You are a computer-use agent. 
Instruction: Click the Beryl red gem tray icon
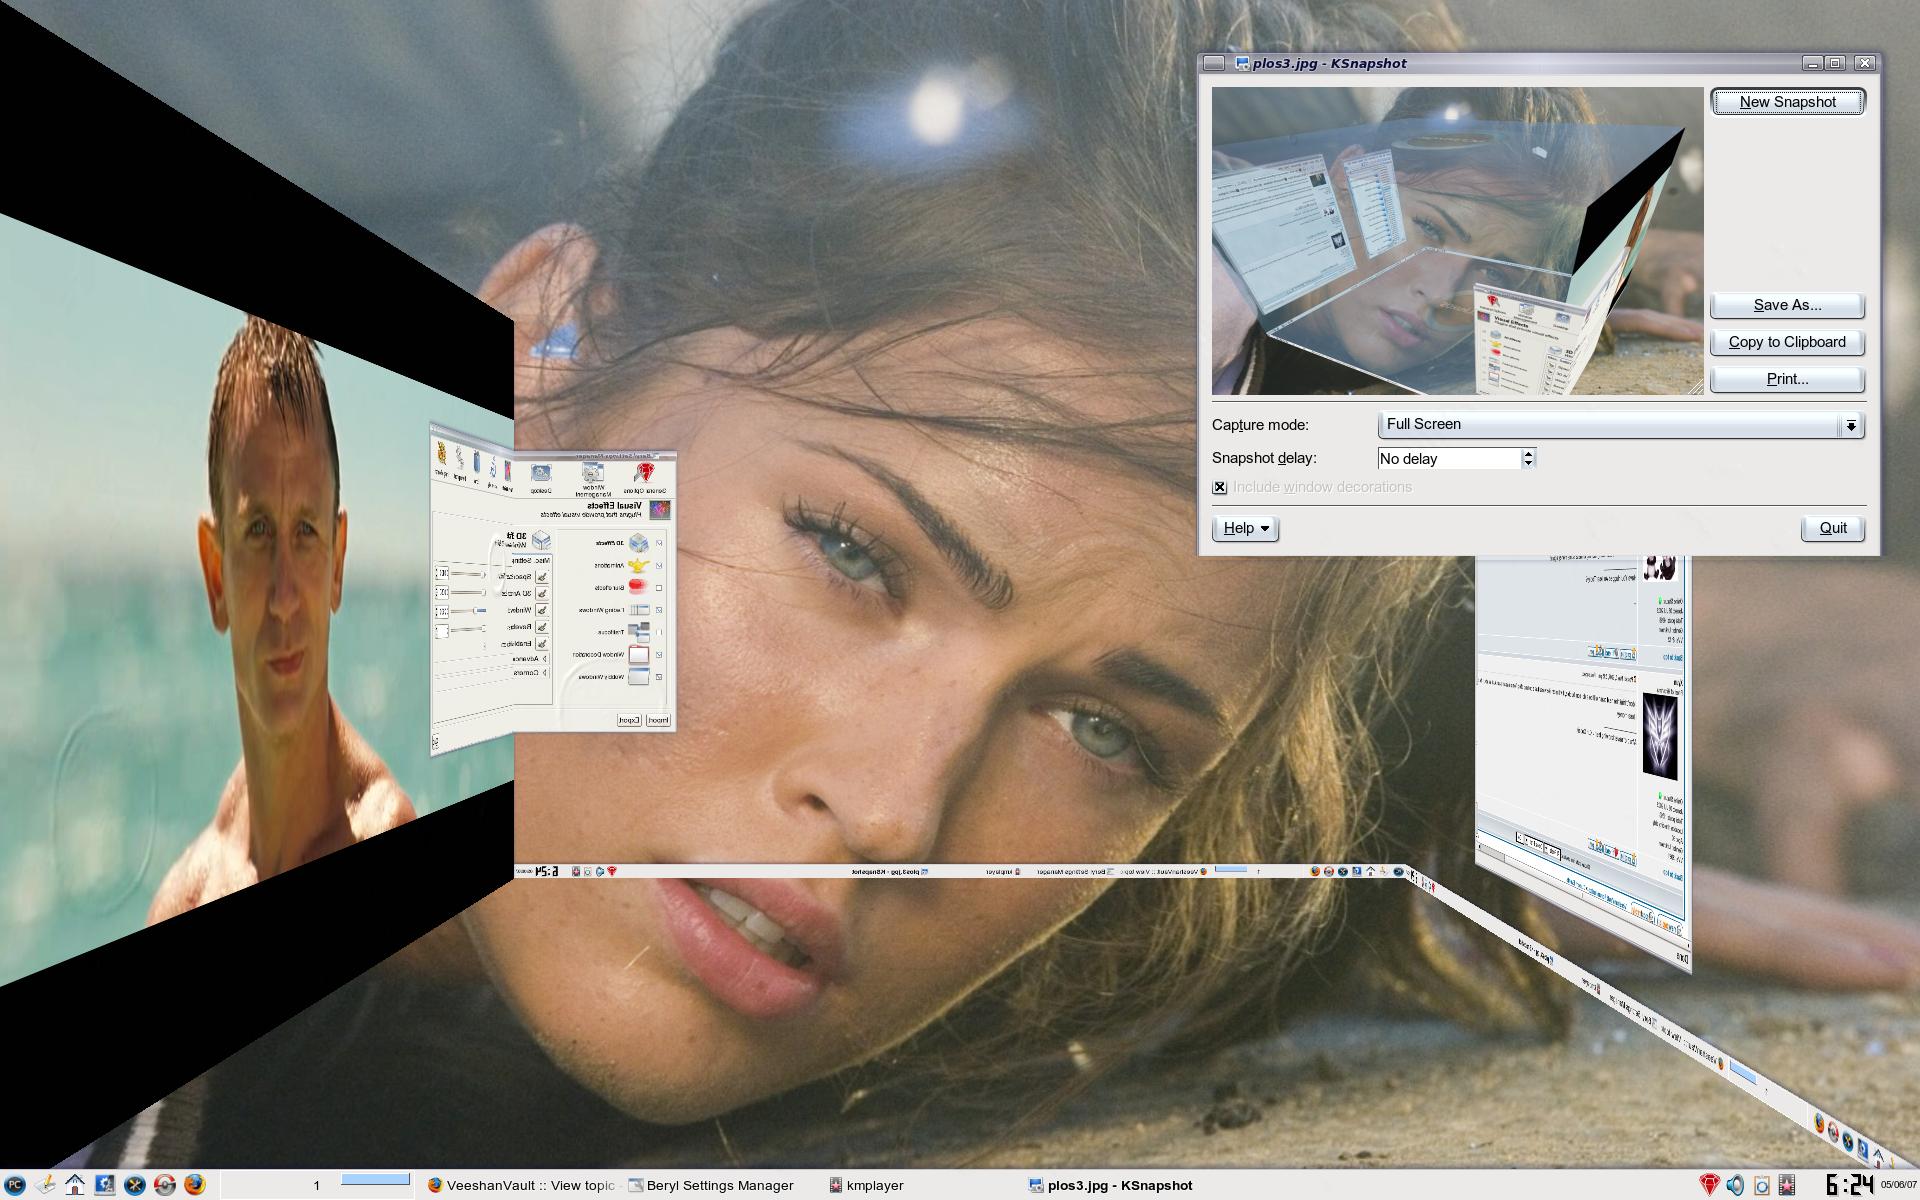point(1709,1185)
